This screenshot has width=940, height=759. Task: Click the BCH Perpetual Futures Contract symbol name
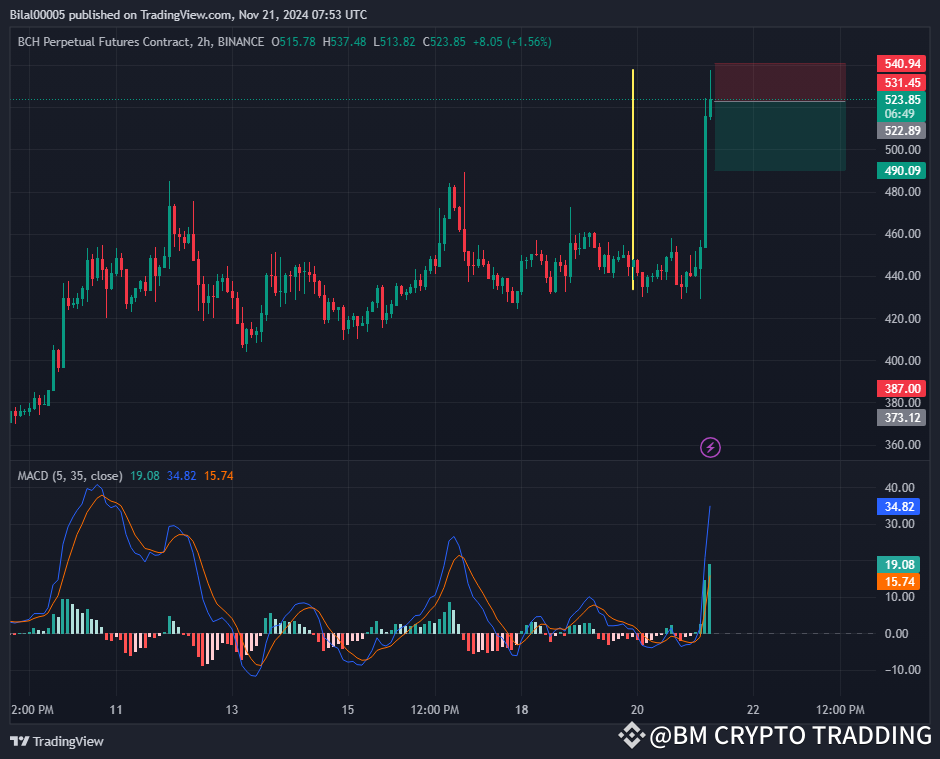(x=105, y=43)
